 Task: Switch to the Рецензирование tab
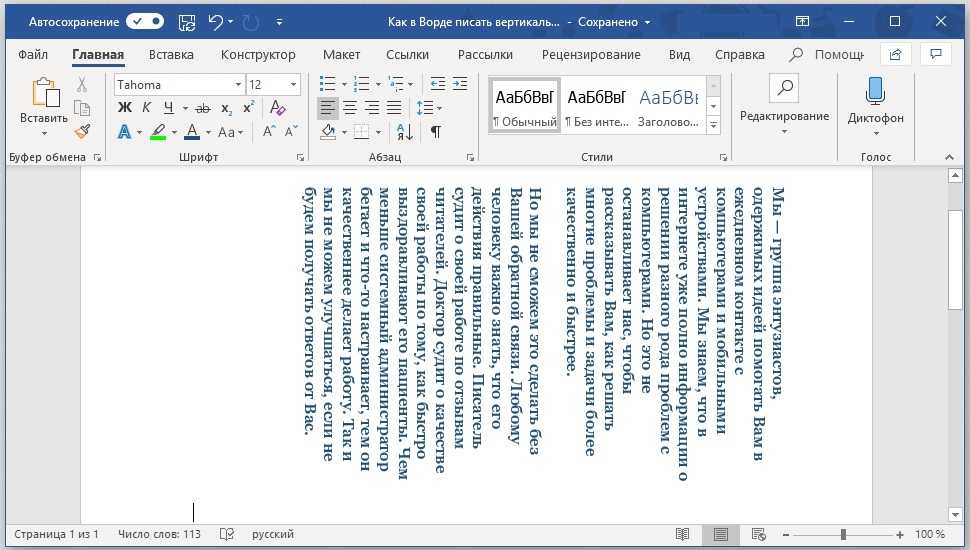click(x=590, y=54)
